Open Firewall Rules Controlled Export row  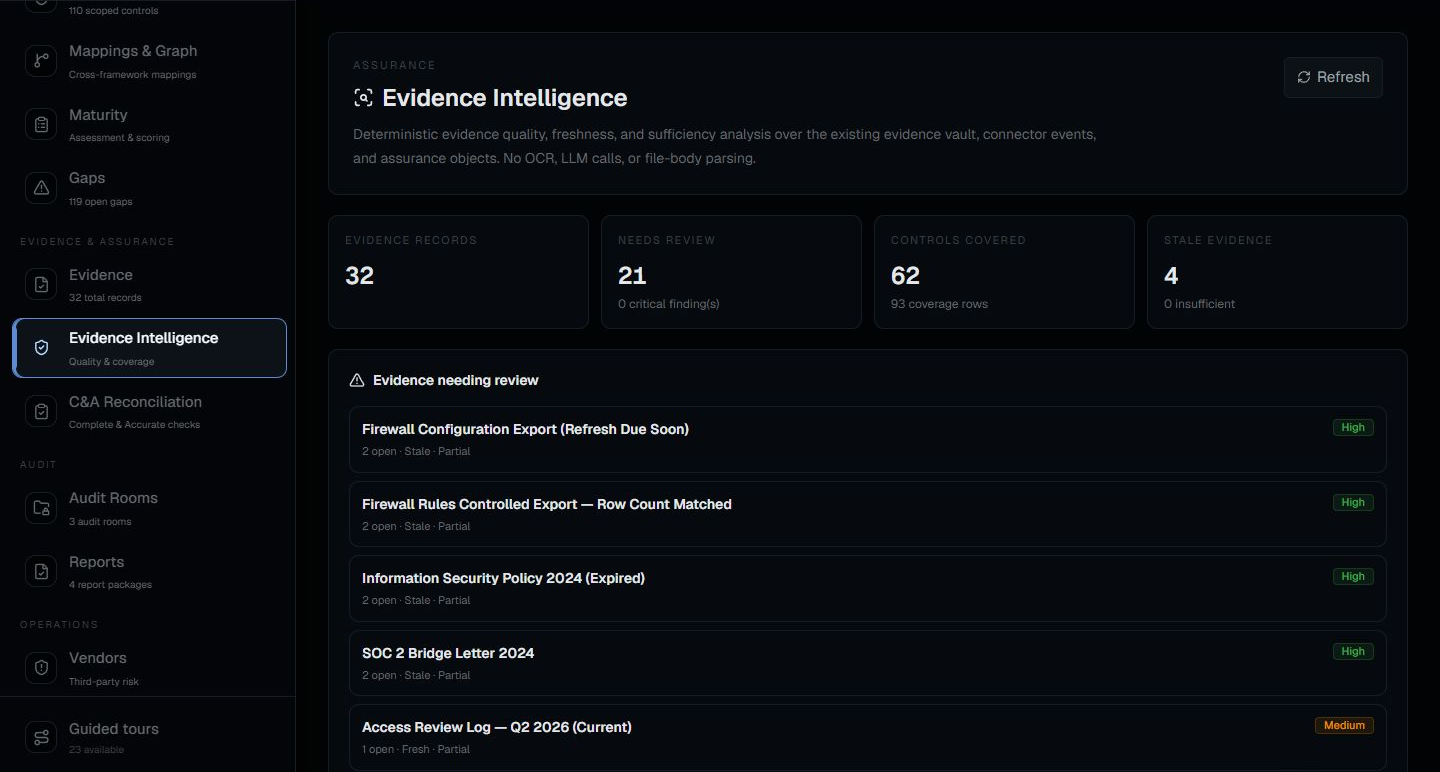pos(867,514)
